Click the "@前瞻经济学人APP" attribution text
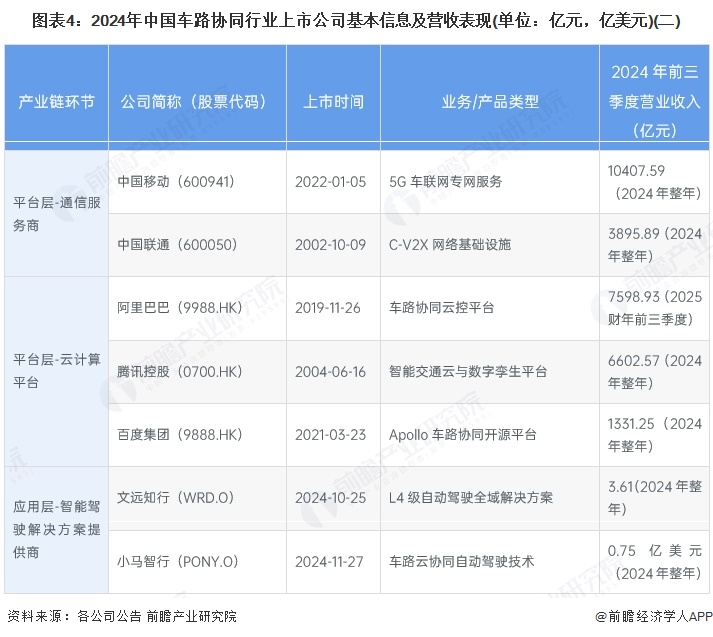The width and height of the screenshot is (713, 637). point(654,617)
